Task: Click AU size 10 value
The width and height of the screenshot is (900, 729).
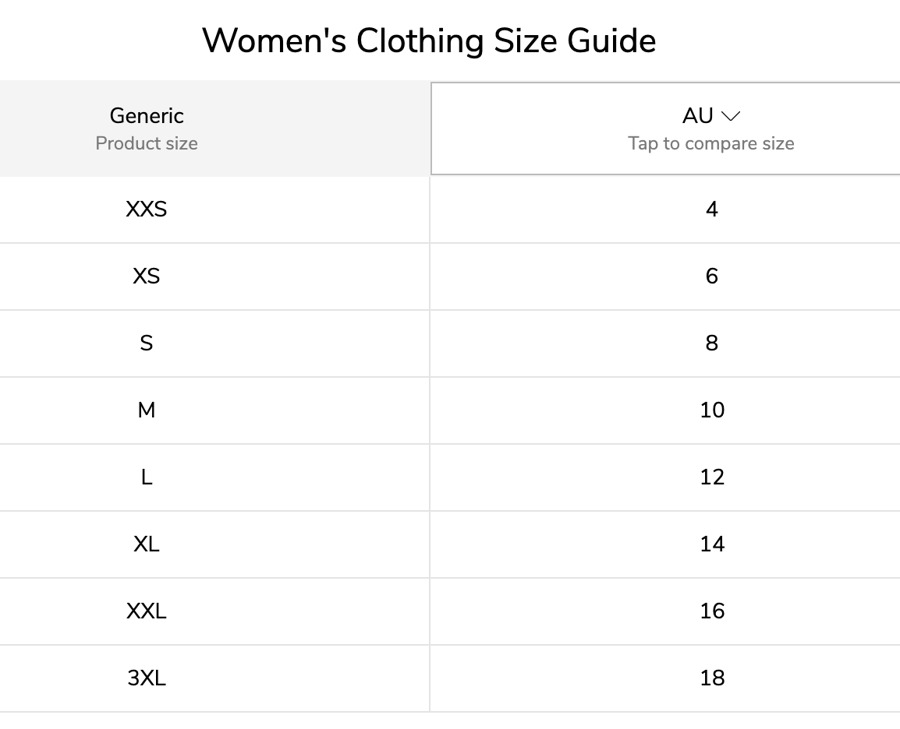Action: [712, 410]
